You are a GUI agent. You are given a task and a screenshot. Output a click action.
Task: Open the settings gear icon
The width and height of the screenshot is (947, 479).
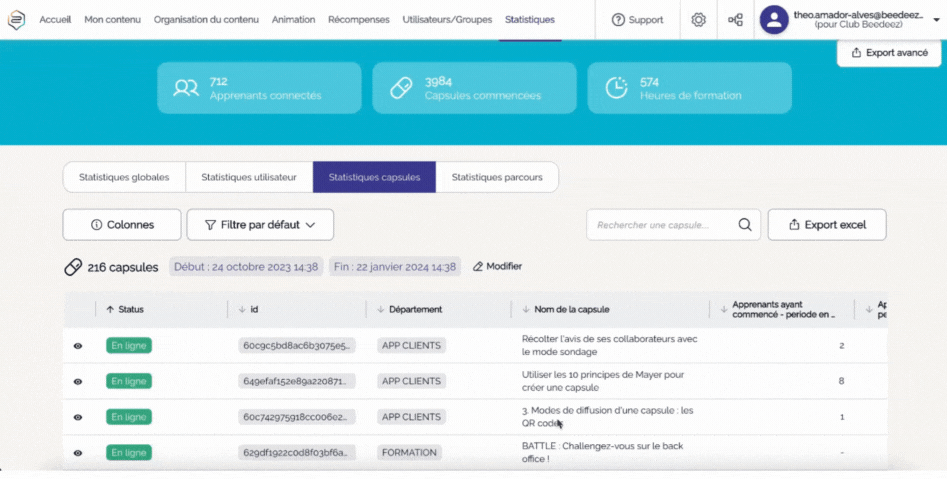click(x=698, y=20)
